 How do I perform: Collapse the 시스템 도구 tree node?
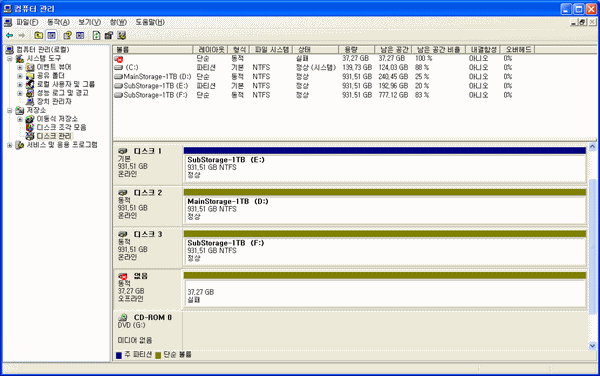(10, 59)
